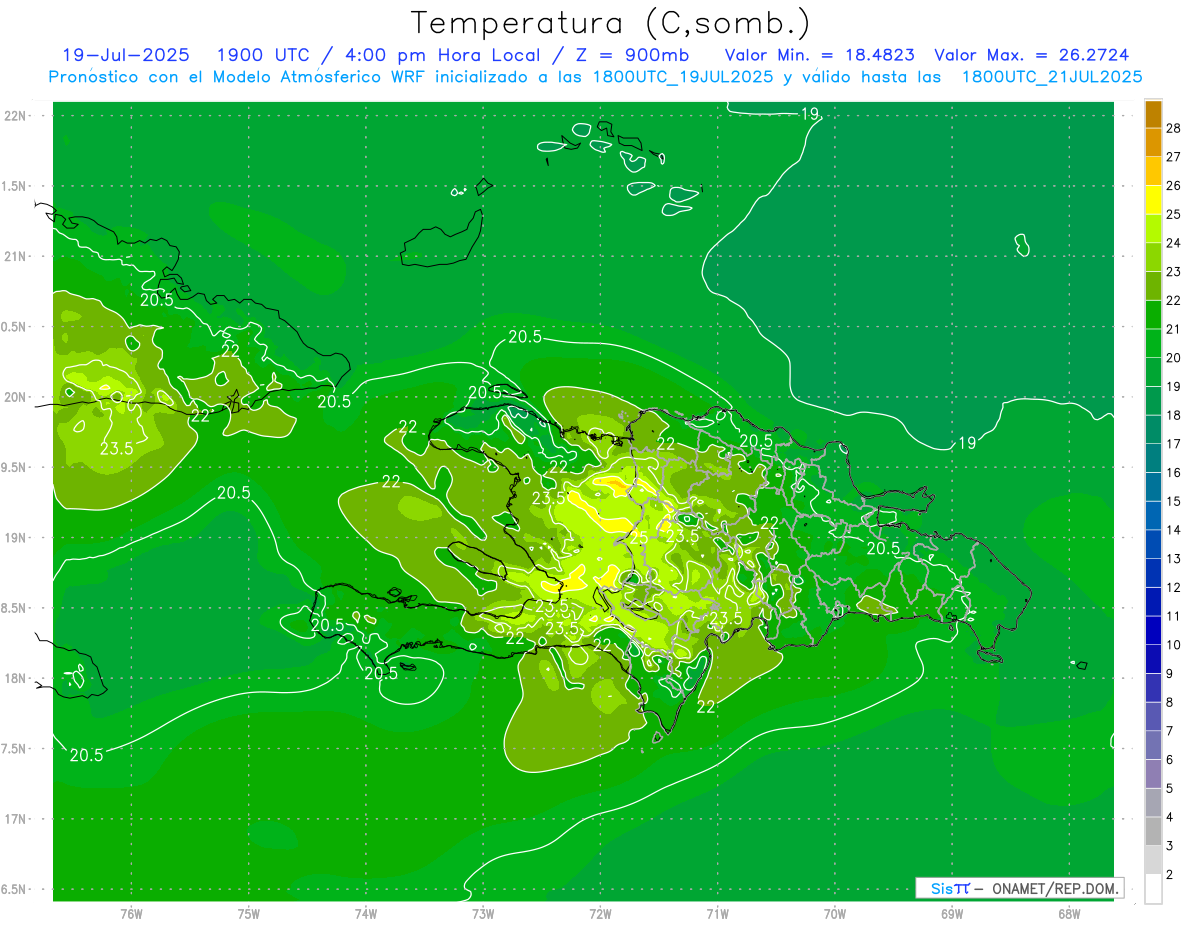Viewport: 1200px width, 927px height.
Task: Click the "10" label on color scale
Action: pyautogui.click(x=1173, y=645)
